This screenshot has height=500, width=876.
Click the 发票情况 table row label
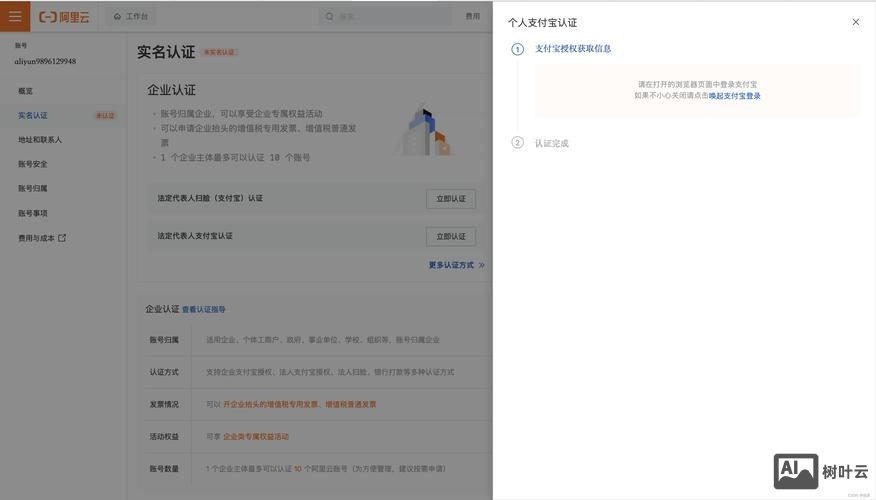coord(164,404)
